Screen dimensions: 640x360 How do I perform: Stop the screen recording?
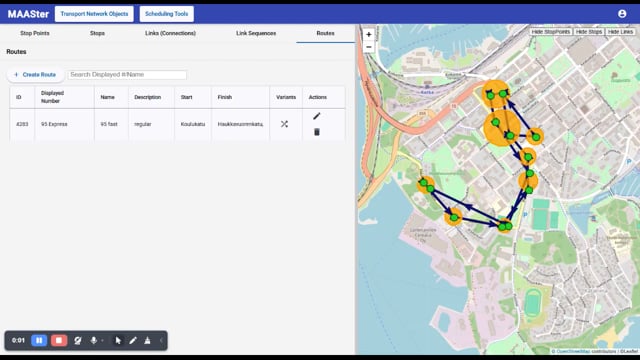[x=59, y=340]
